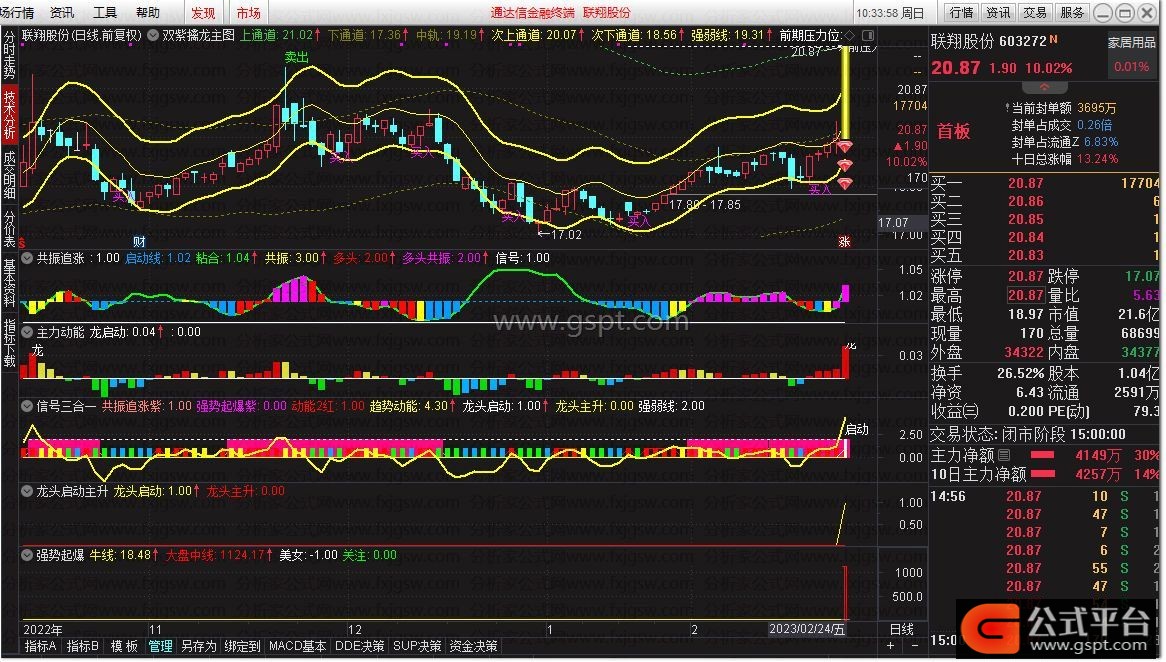Open the 分时走势 sidebar view
Screen dimensions: 1166x662
[x=9, y=54]
